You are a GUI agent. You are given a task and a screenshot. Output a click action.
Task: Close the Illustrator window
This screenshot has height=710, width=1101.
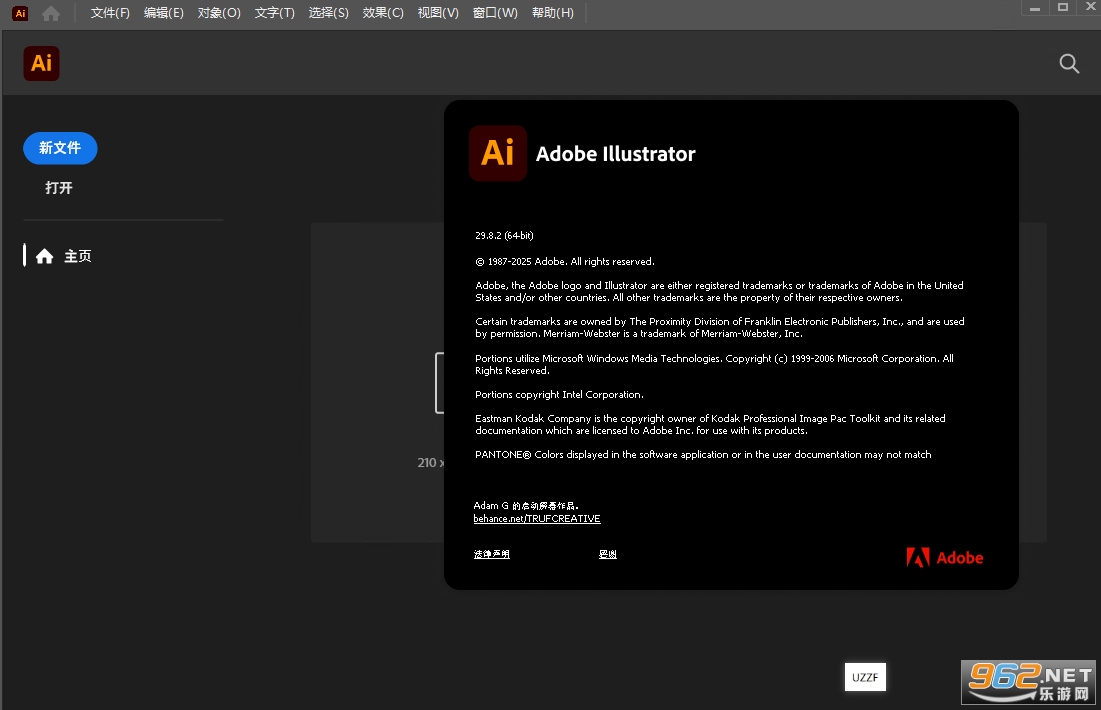(1090, 7)
